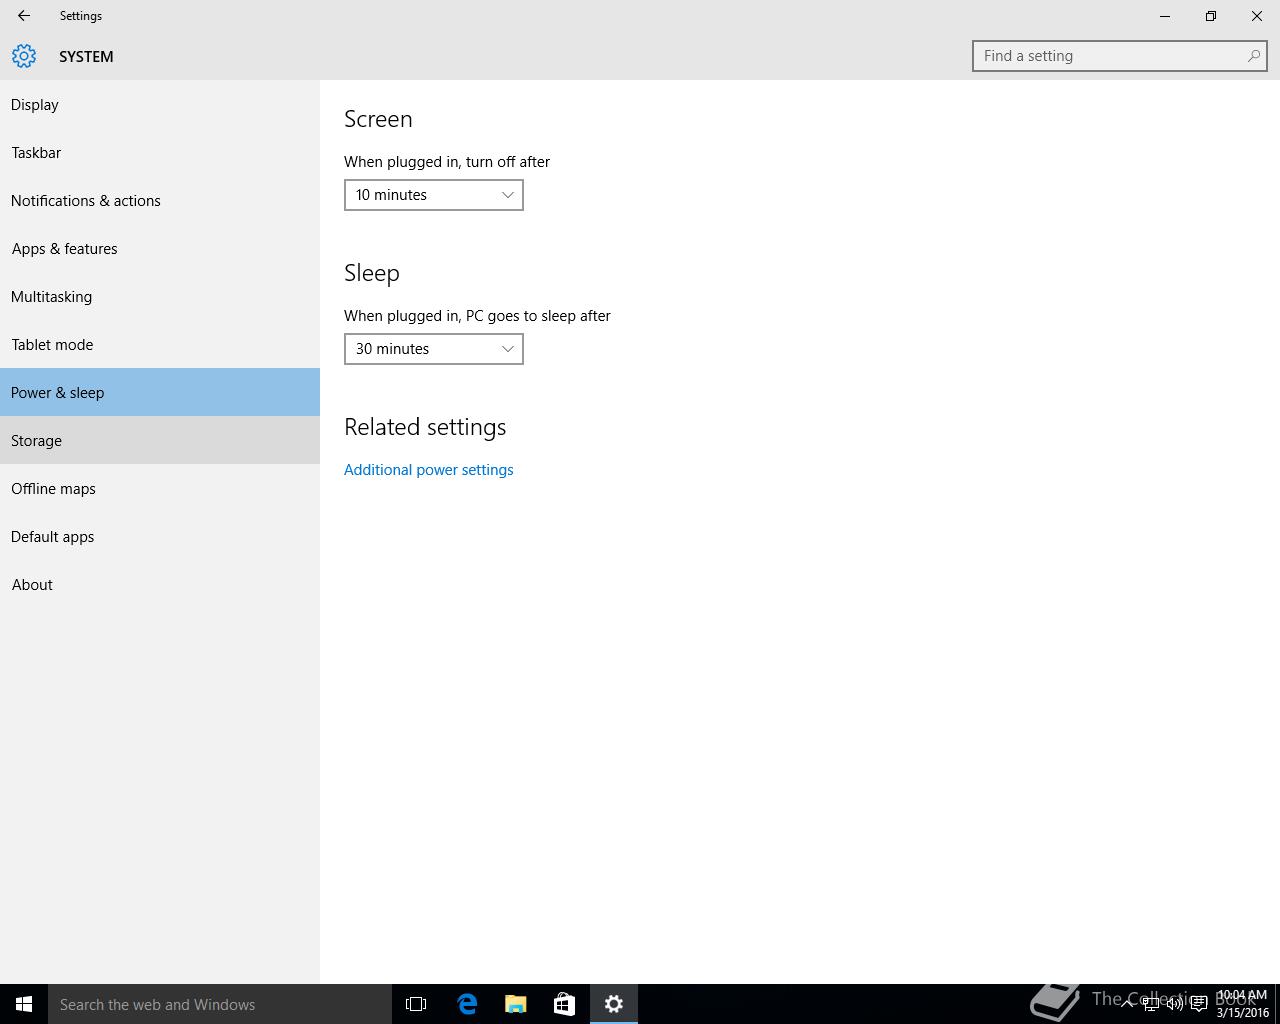The height and width of the screenshot is (1024, 1280).
Task: Go to Apps & features
Action: click(160, 248)
